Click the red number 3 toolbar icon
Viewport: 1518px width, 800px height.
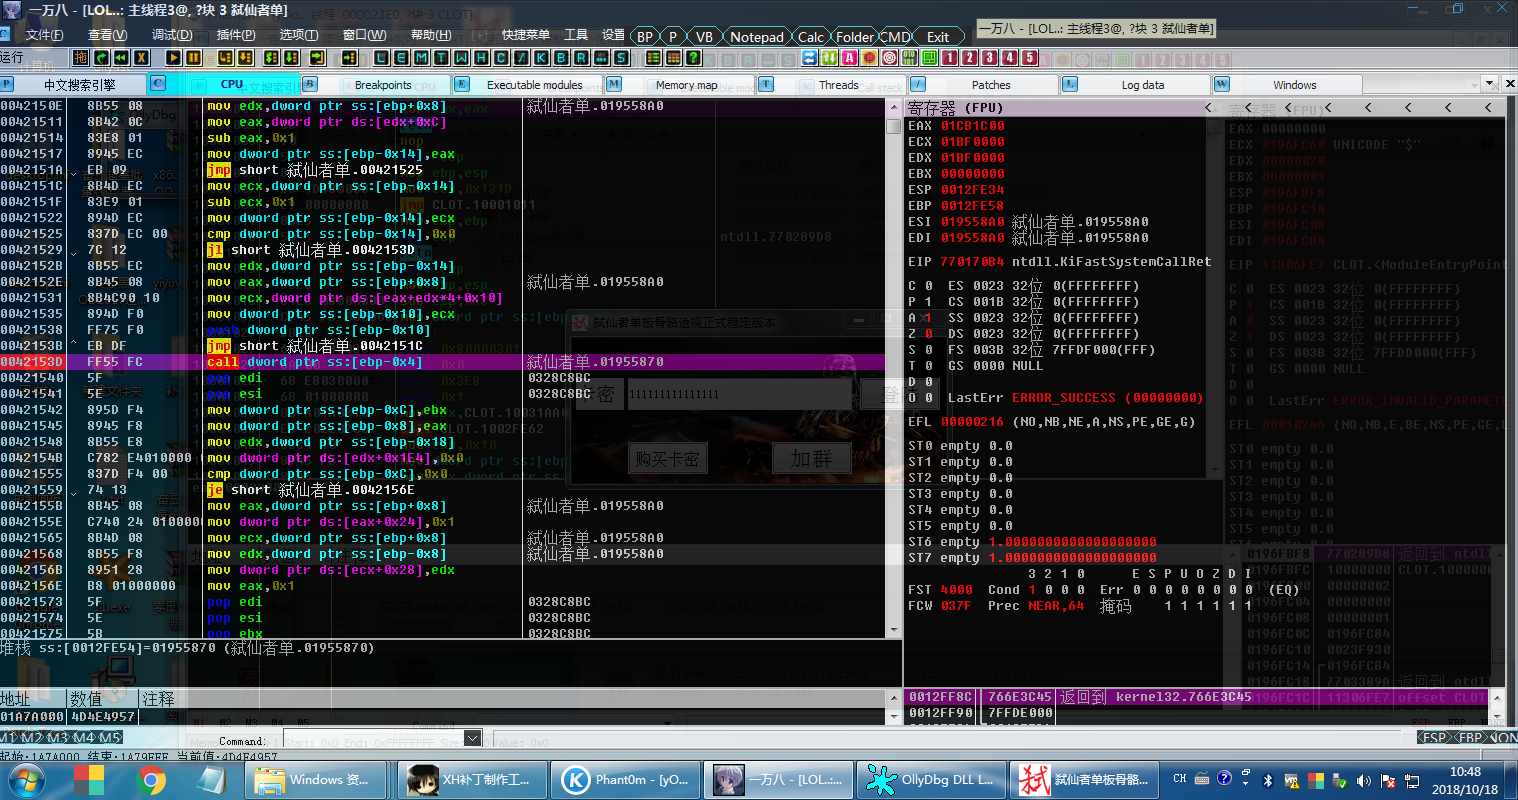point(989,58)
